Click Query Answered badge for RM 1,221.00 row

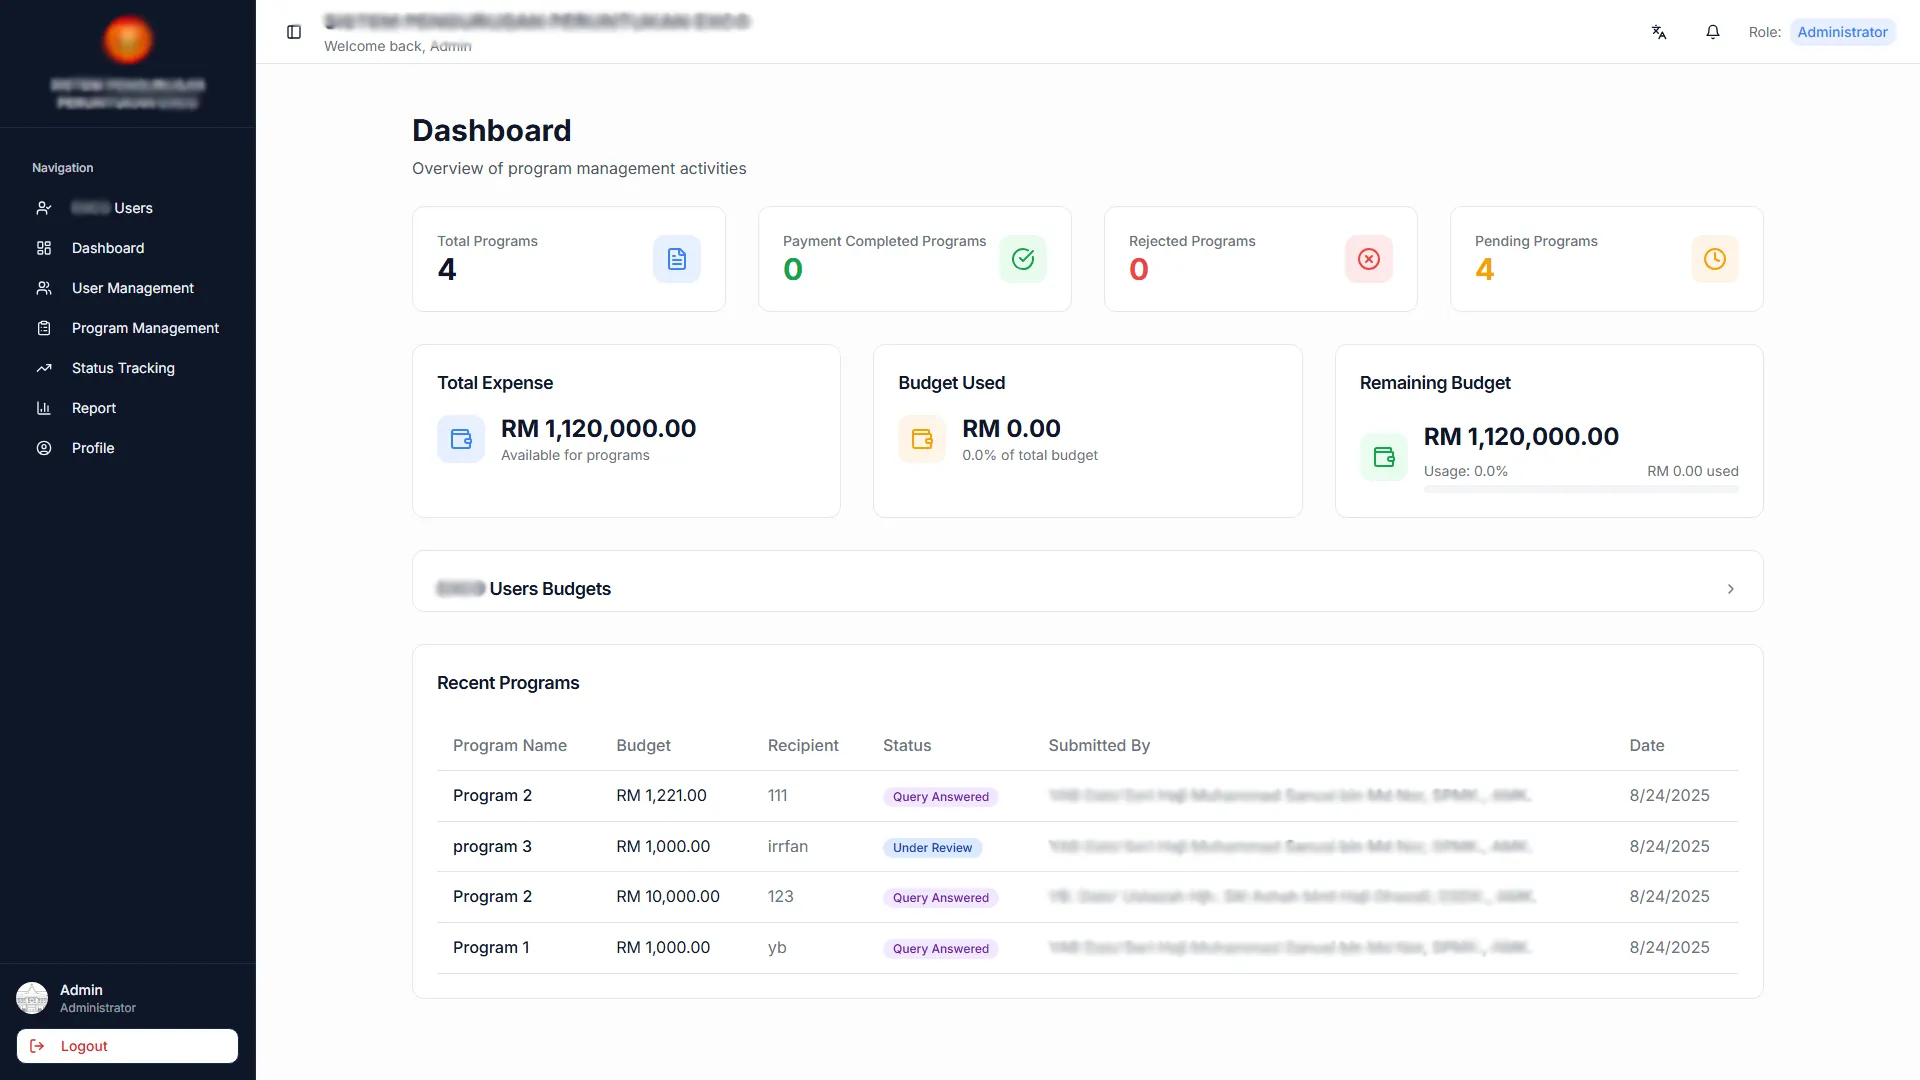pyautogui.click(x=941, y=797)
